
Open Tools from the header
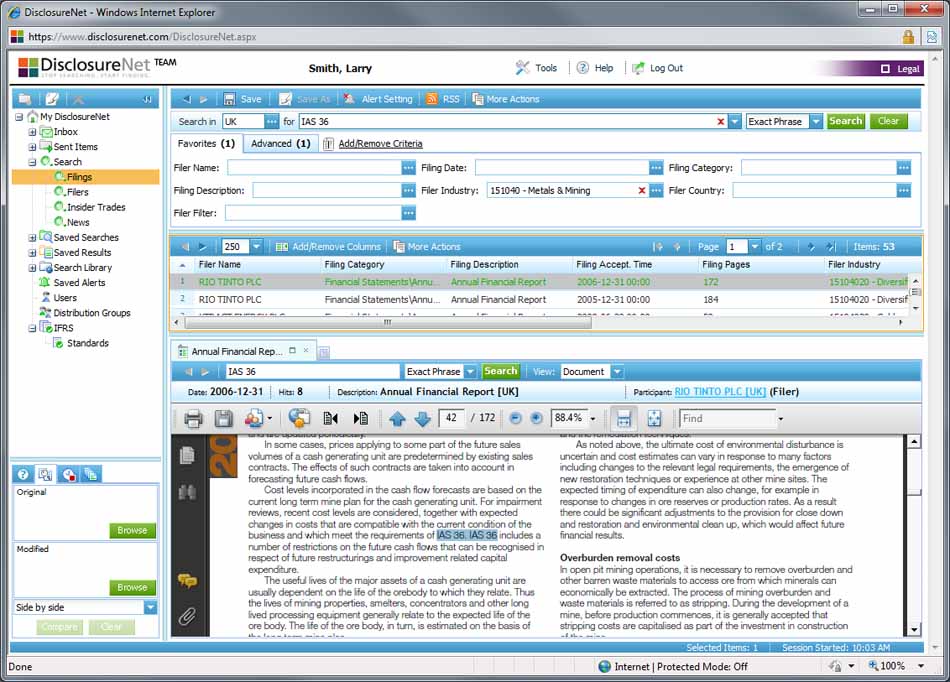[536, 68]
